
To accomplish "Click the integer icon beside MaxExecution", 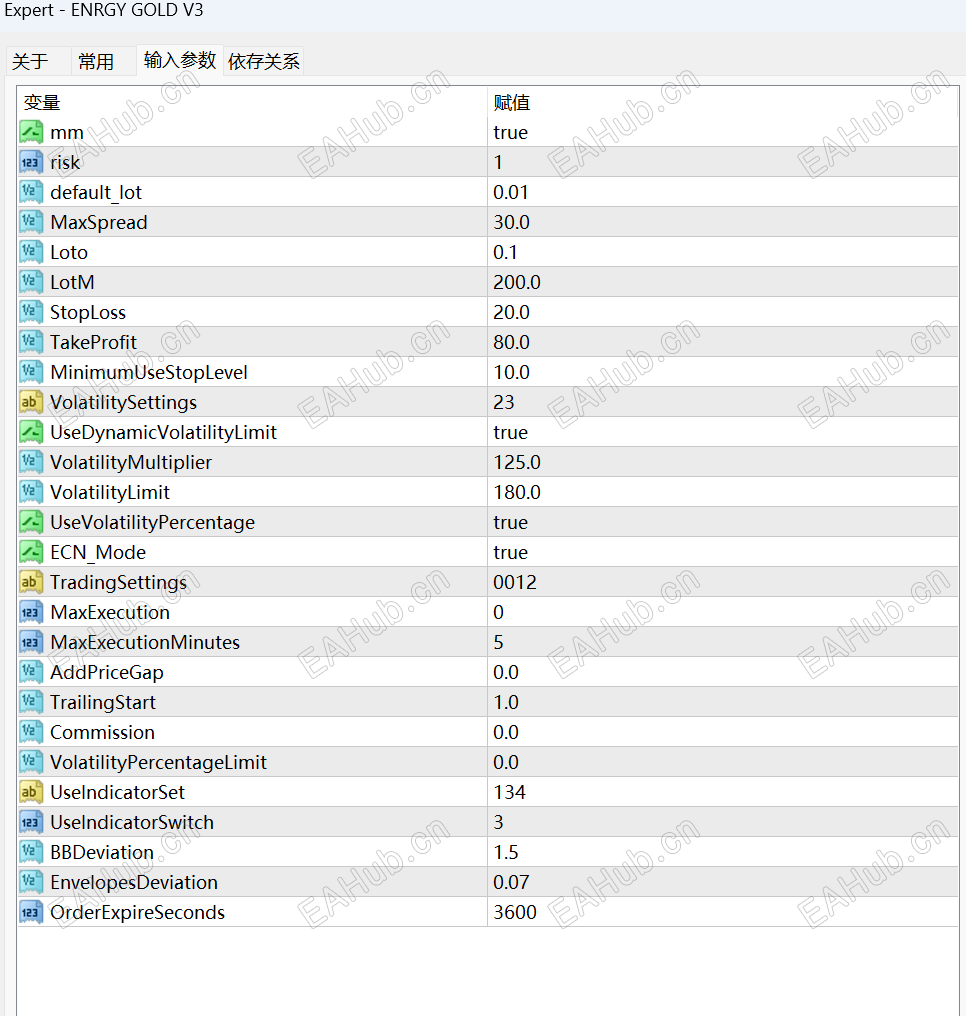I will (30, 612).
